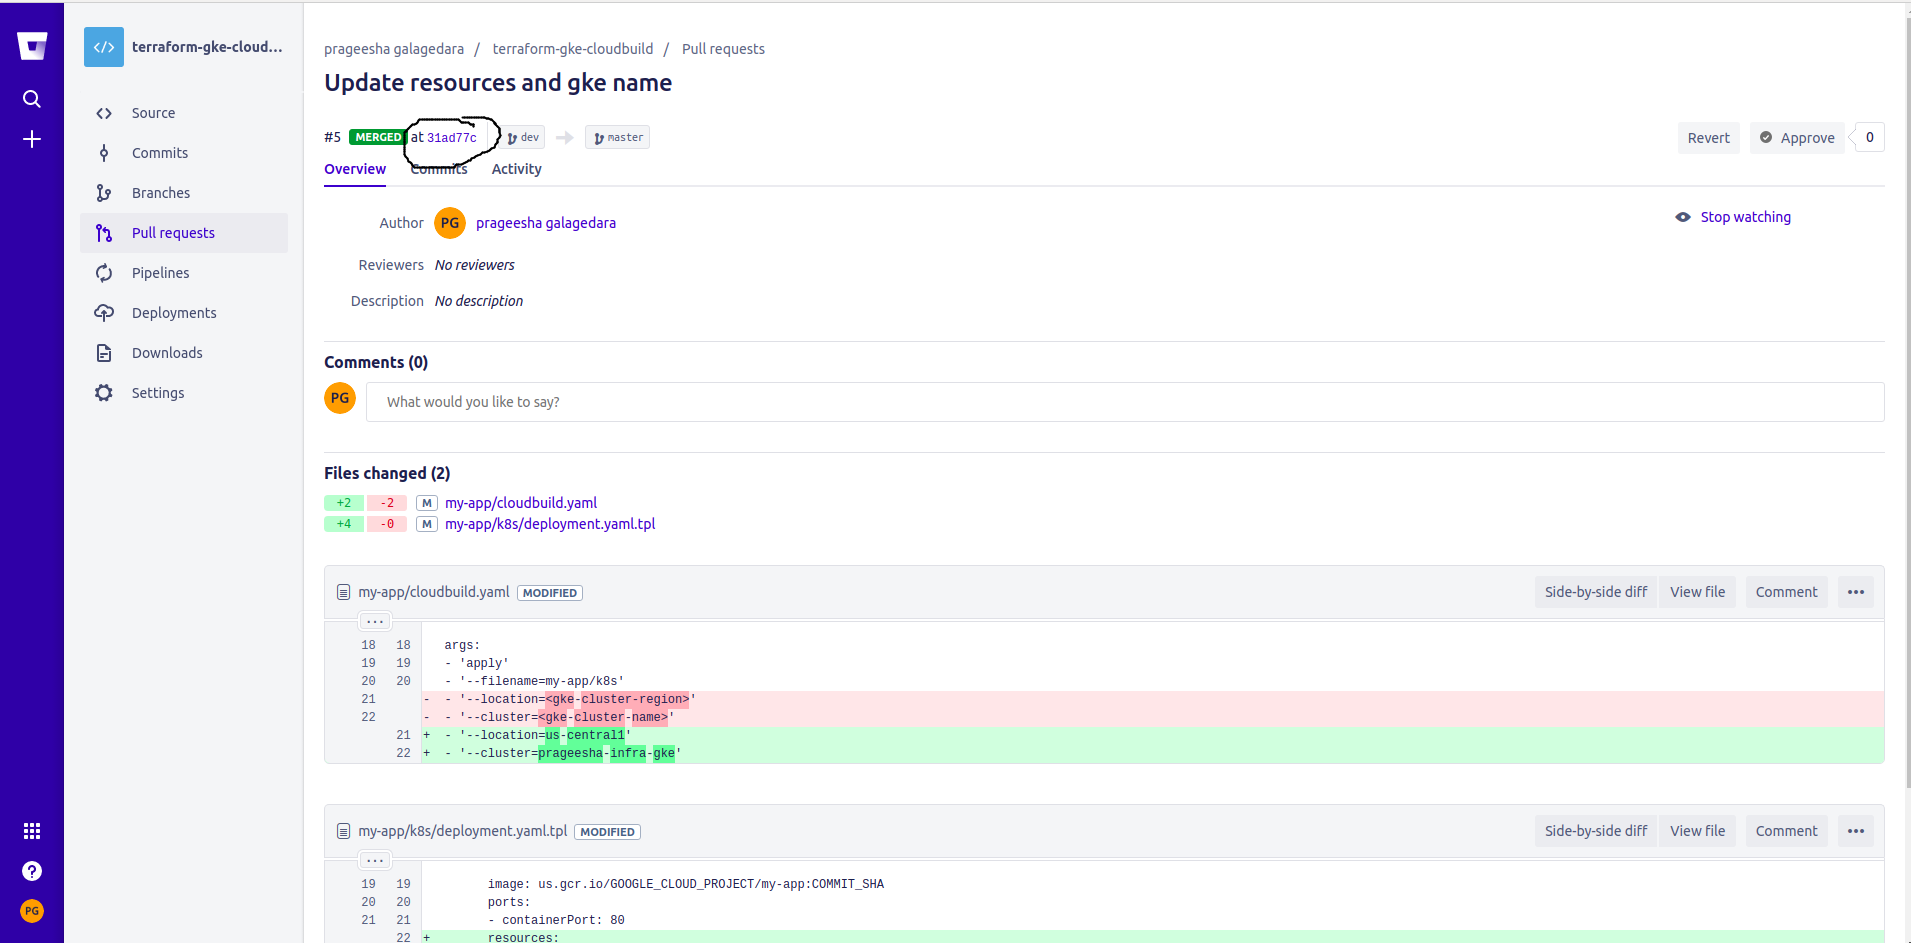
Task: Expand hidden lines above cloudbuild.yaml diff
Action: (x=375, y=621)
